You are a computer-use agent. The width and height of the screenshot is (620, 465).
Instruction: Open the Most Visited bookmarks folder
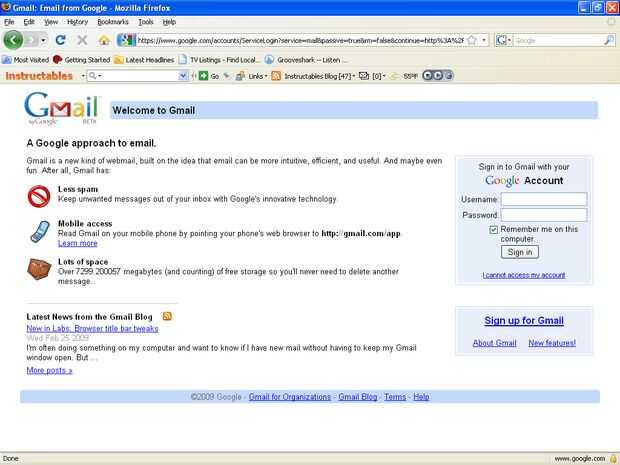[x=25, y=60]
